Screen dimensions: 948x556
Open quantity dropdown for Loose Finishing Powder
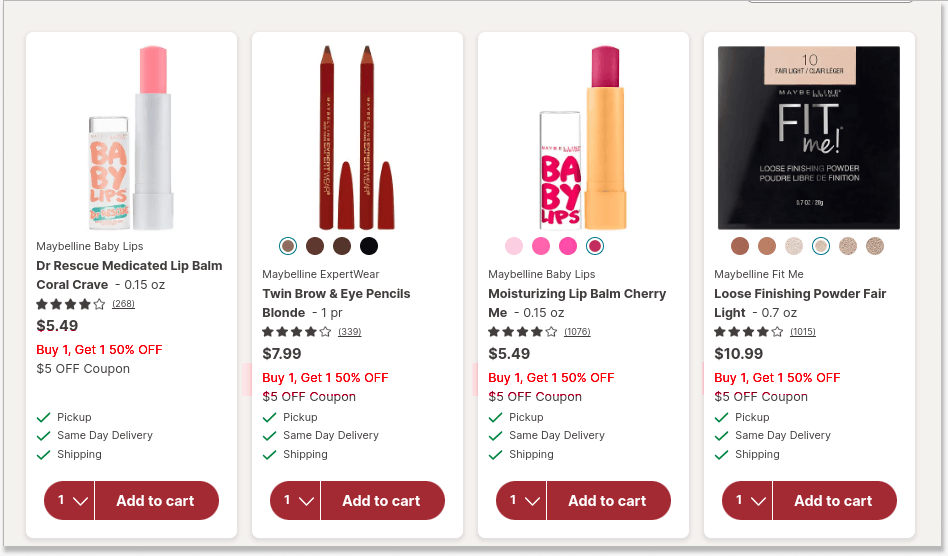pos(748,501)
